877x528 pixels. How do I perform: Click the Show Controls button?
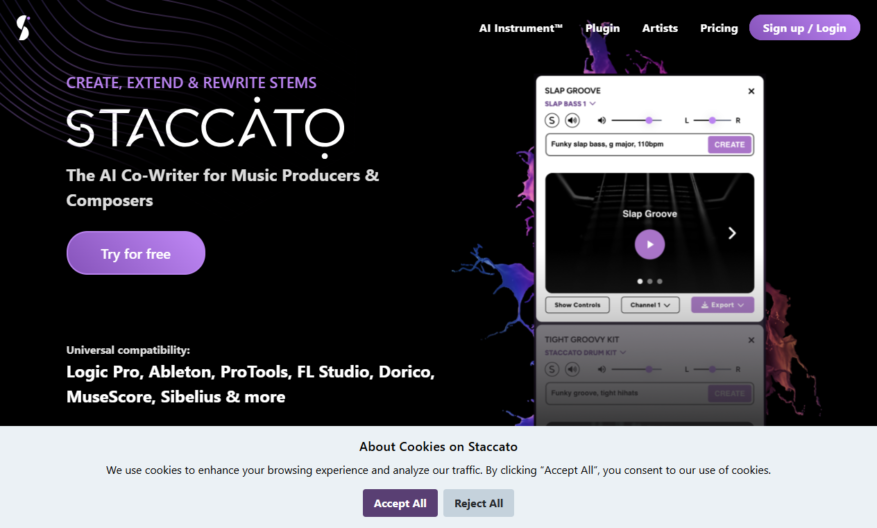pyautogui.click(x=577, y=305)
